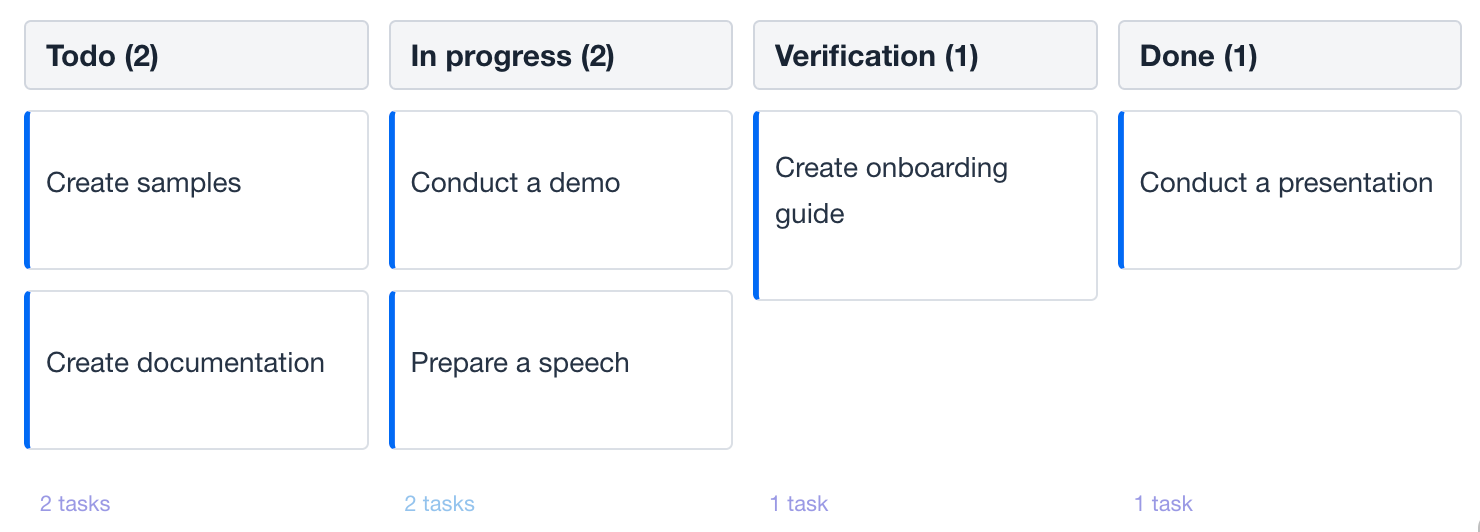
Task: Click the 1 task label under Done
Action: pyautogui.click(x=1163, y=504)
